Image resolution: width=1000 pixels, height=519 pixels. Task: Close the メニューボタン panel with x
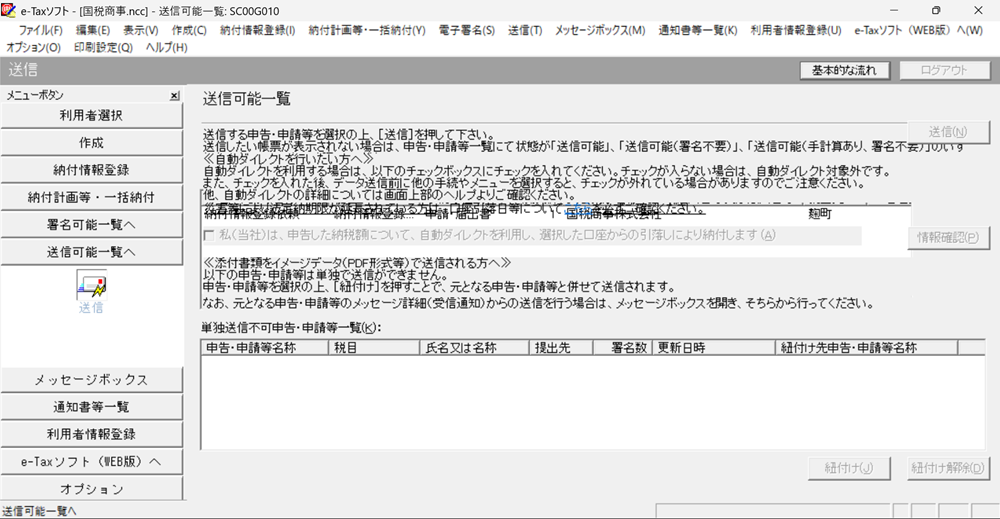tap(174, 96)
